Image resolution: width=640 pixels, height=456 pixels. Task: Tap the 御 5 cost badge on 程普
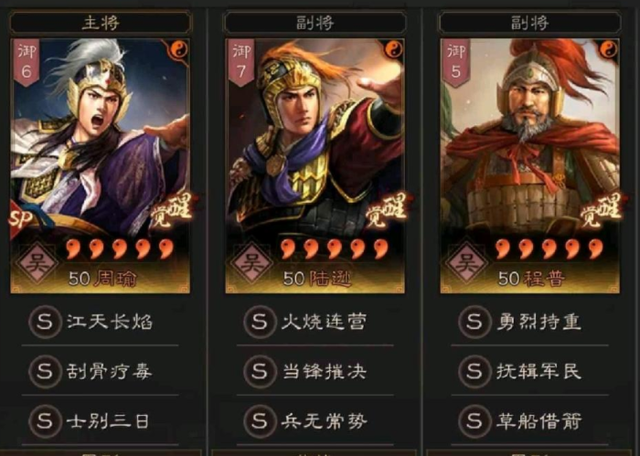click(x=456, y=62)
